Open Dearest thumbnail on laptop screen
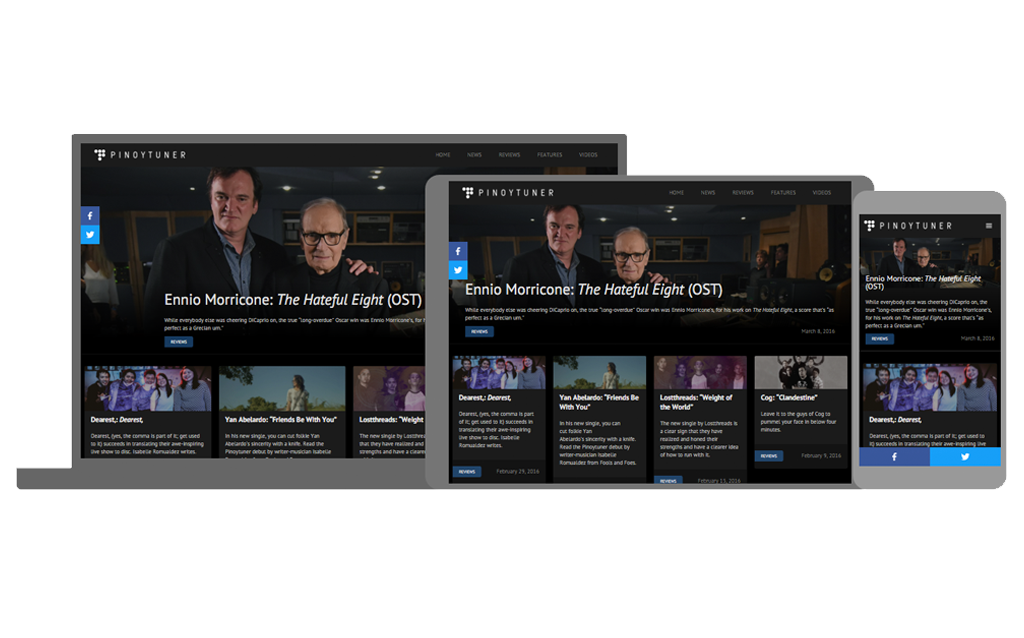 point(148,389)
